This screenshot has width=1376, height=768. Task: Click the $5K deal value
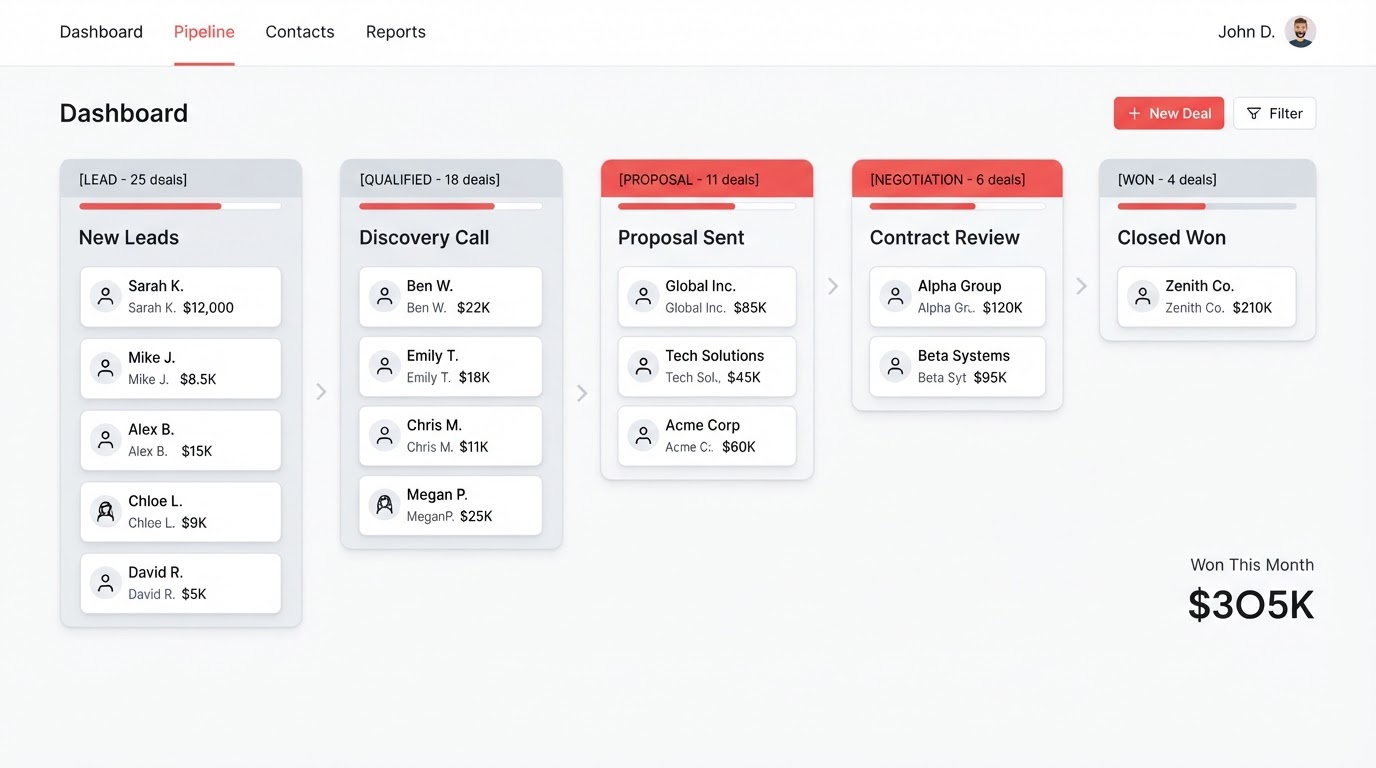tap(193, 594)
